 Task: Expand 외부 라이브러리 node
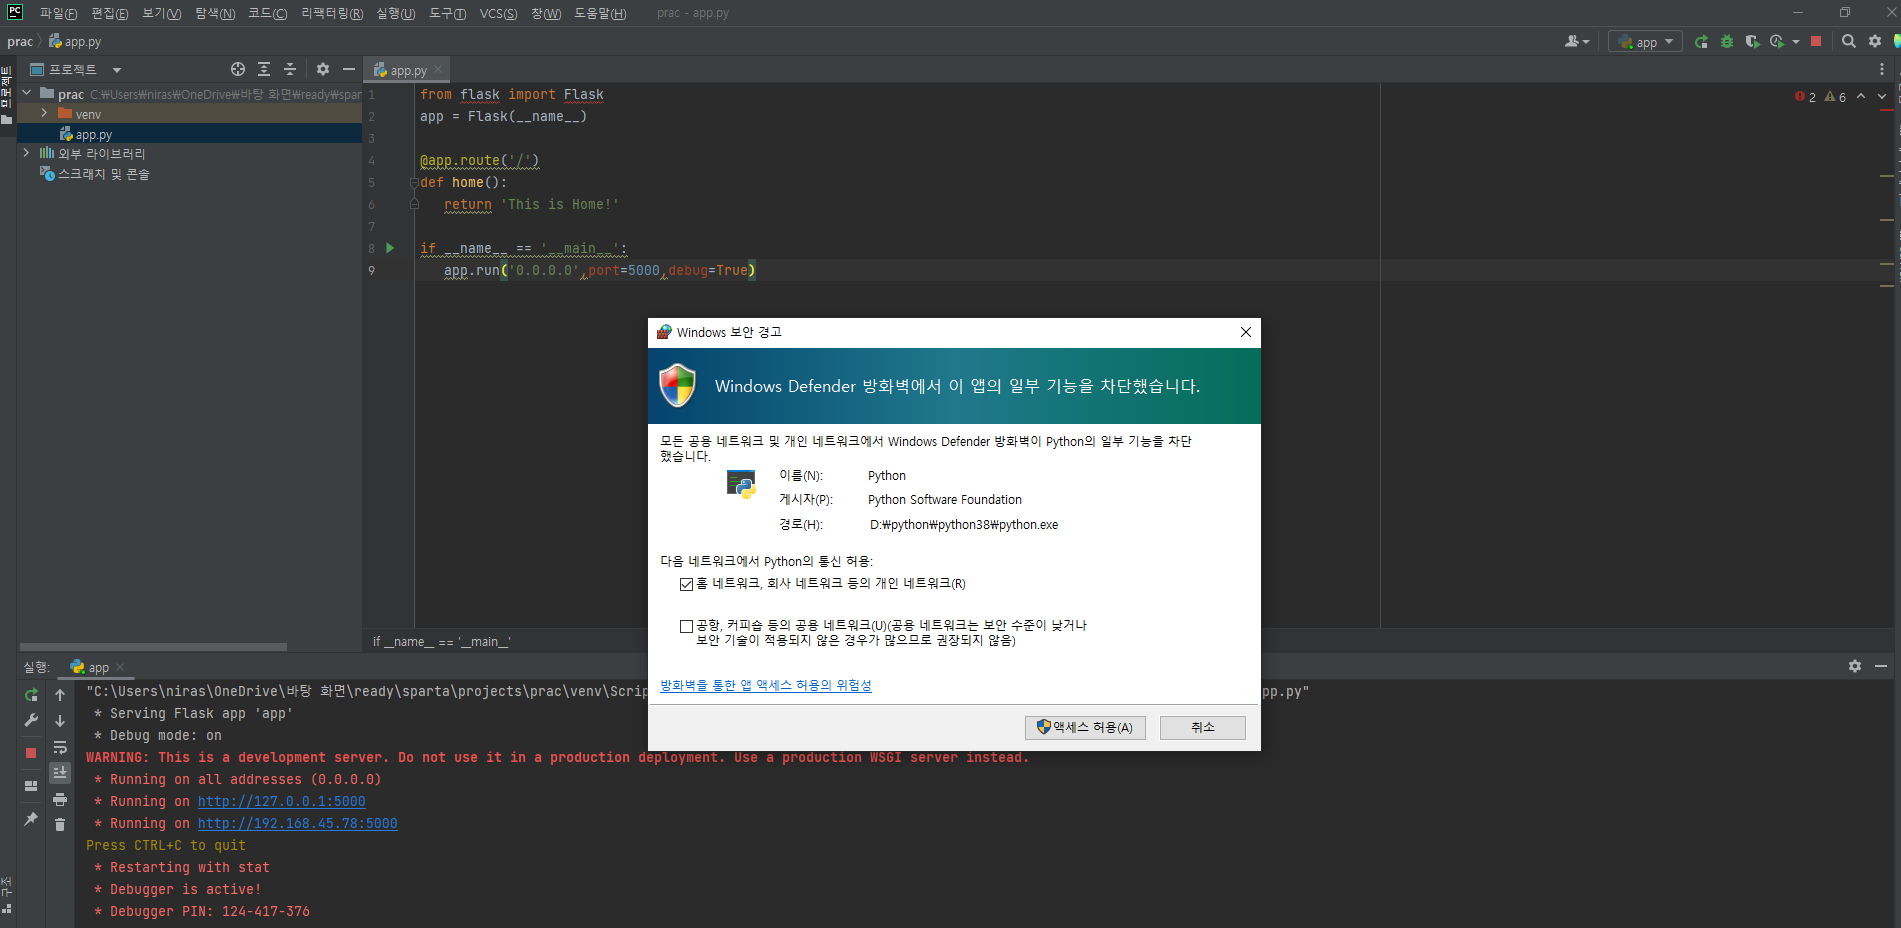point(27,153)
